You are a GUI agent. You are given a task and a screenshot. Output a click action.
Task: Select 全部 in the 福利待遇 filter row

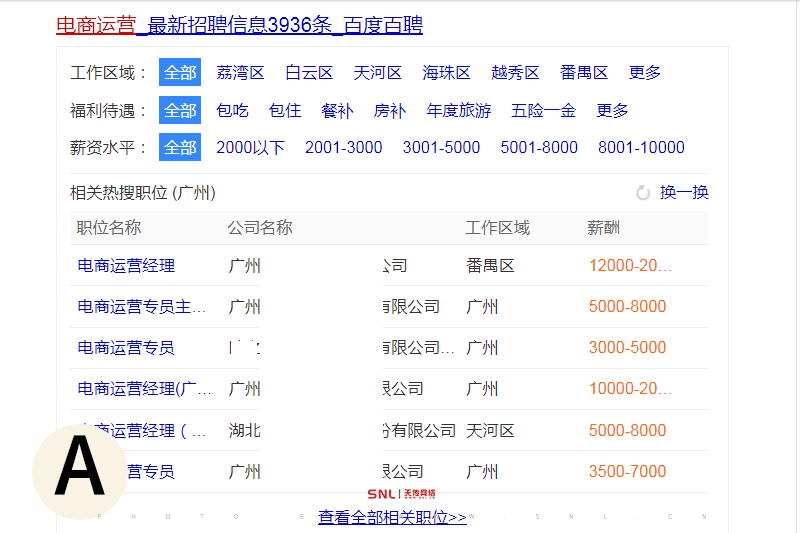180,110
